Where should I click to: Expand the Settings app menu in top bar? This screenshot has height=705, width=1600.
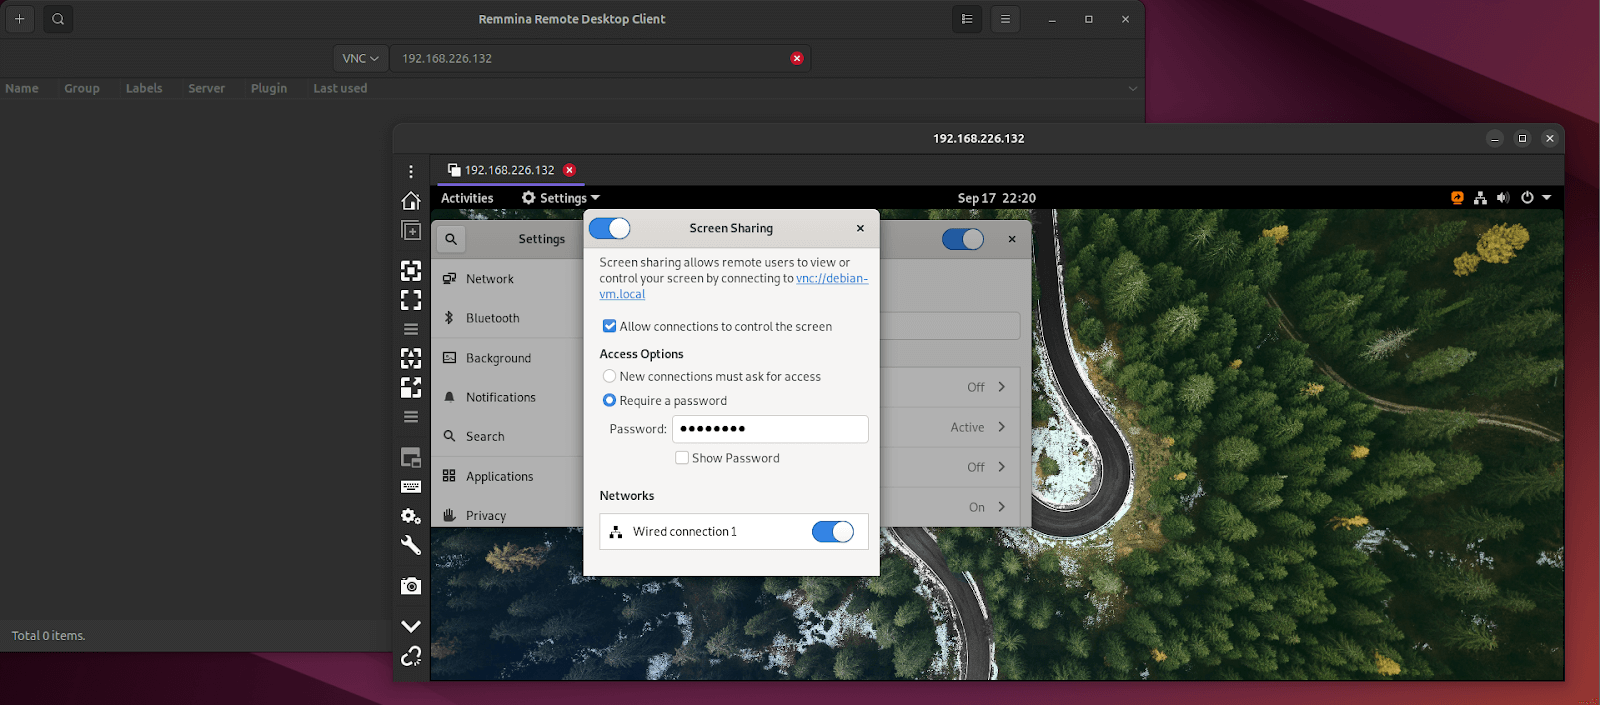click(560, 198)
